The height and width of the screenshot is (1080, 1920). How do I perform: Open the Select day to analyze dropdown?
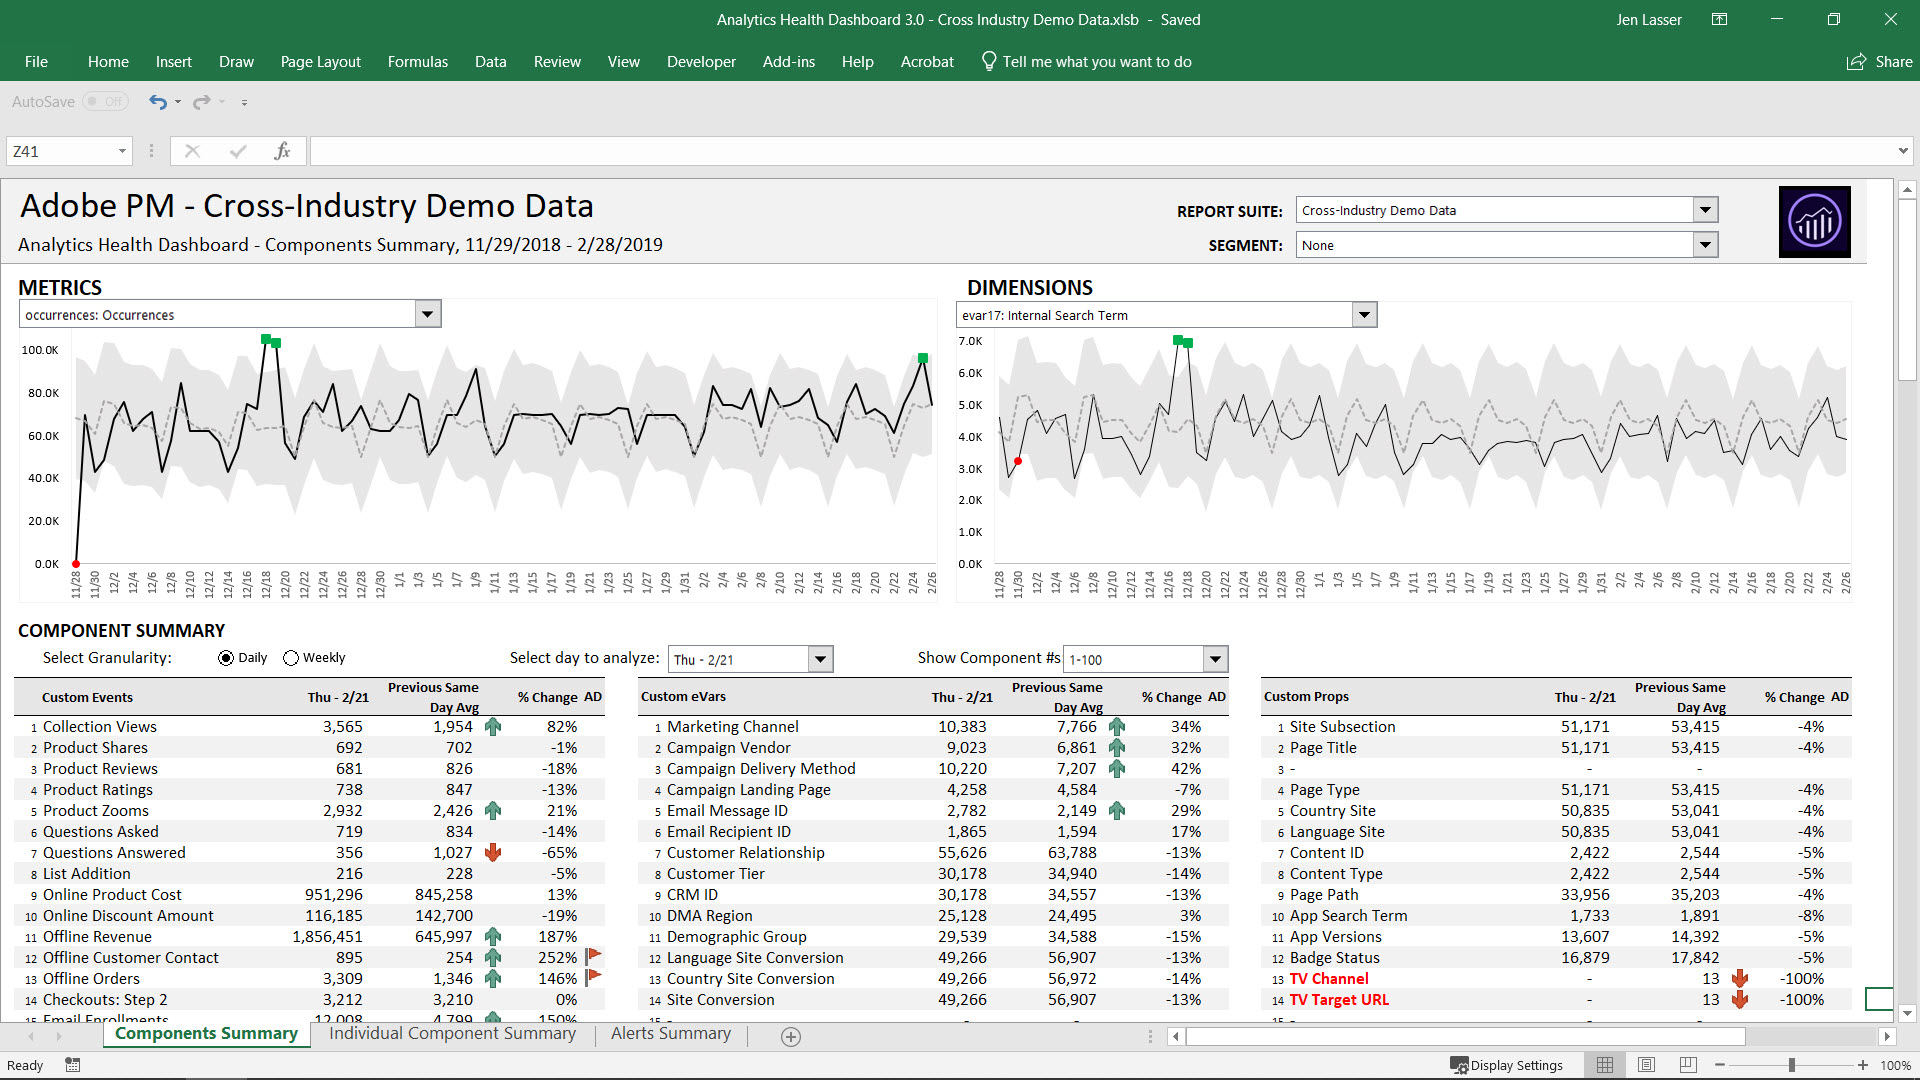click(x=820, y=659)
